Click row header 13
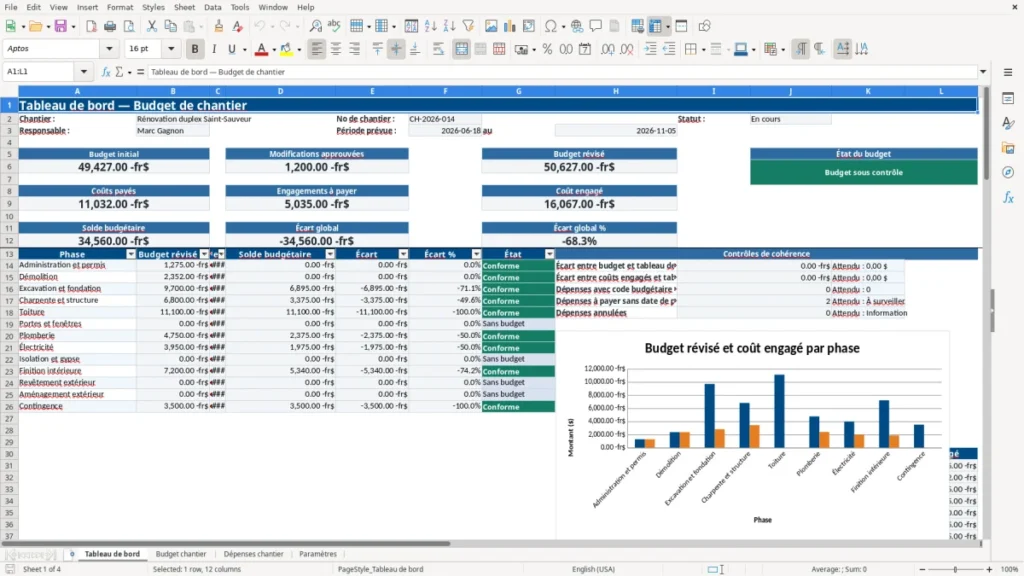Image resolution: width=1024 pixels, height=576 pixels. [9, 254]
